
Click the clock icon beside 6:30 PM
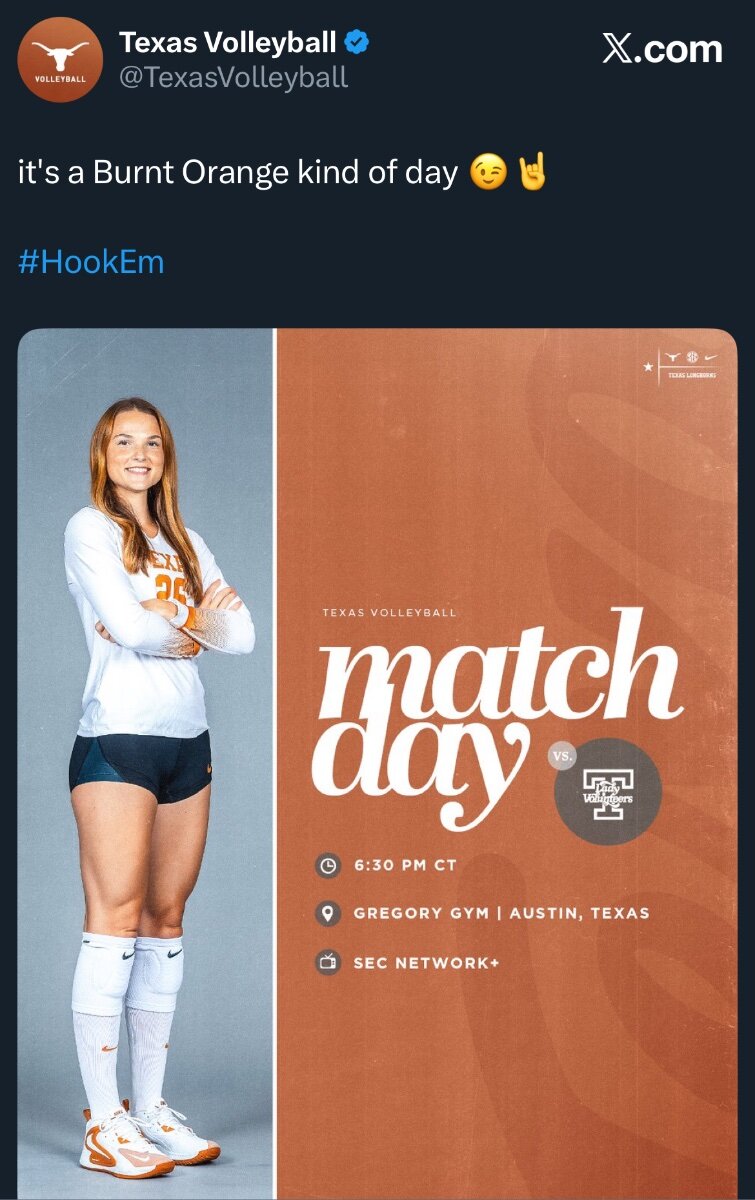point(327,865)
